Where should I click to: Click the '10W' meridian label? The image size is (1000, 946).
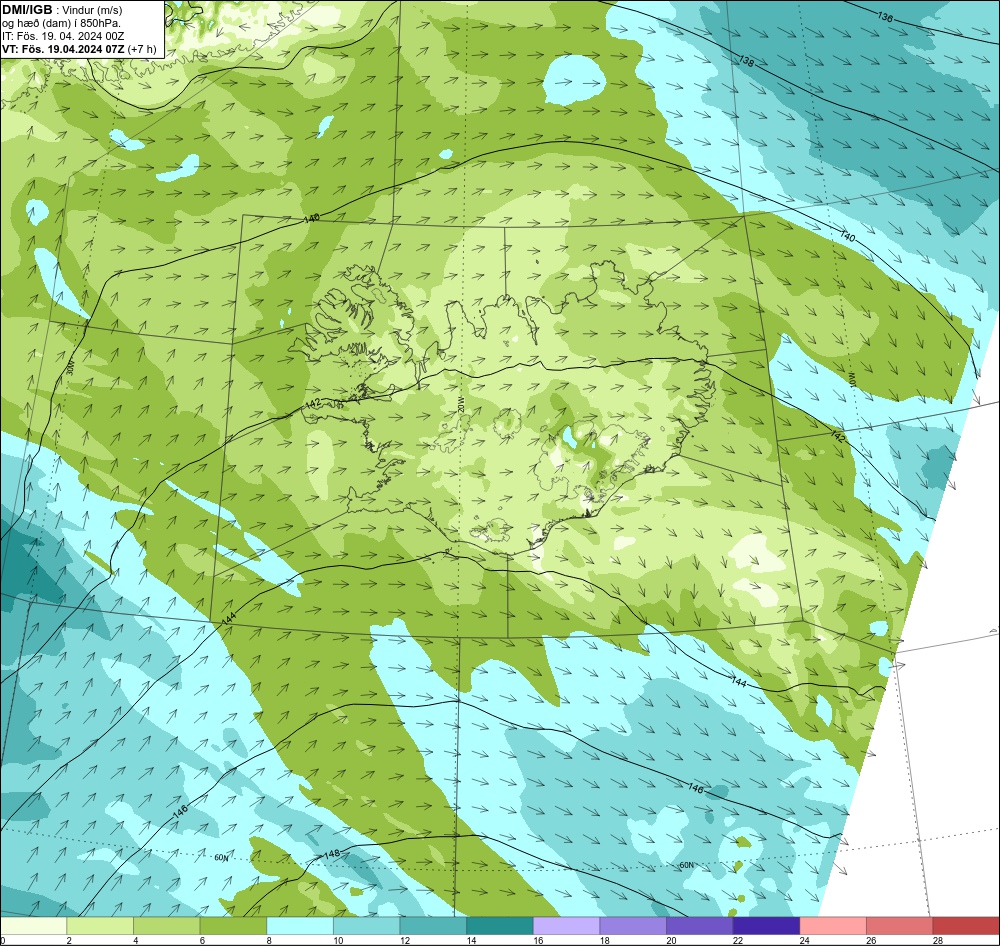pyautogui.click(x=850, y=379)
